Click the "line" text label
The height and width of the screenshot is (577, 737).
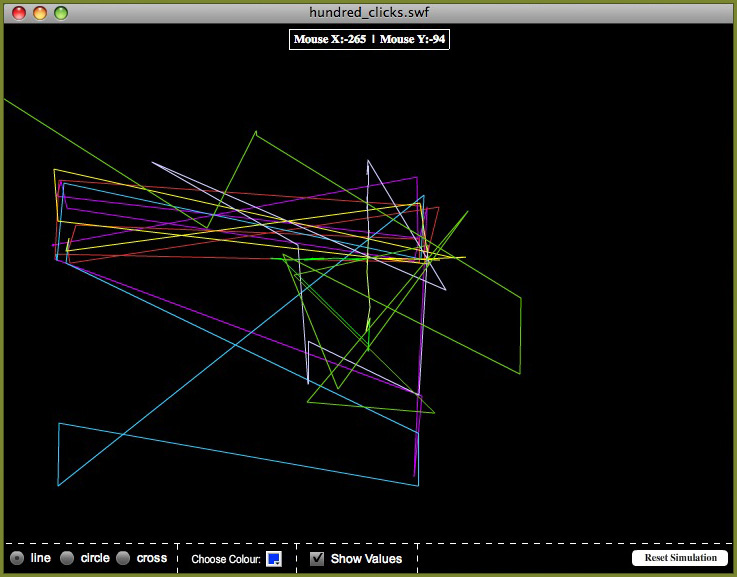(x=41, y=558)
